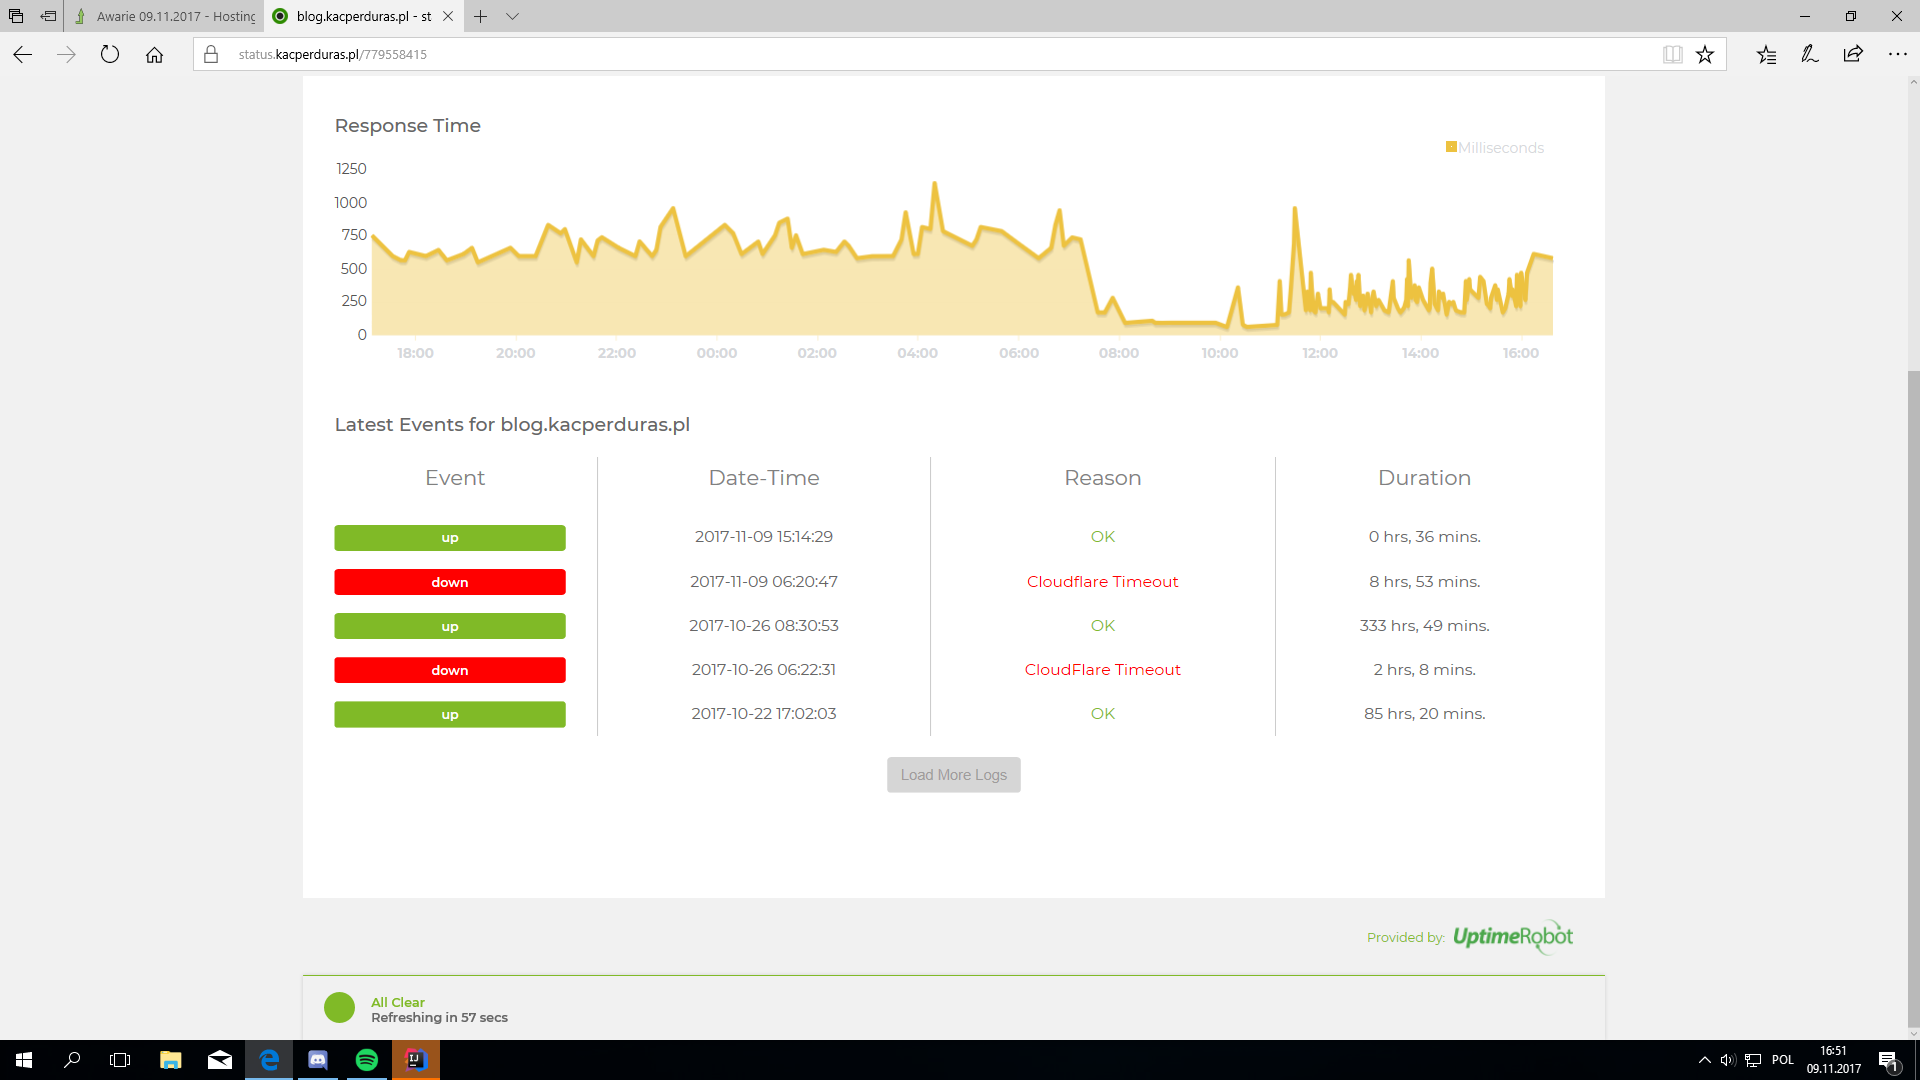Go to the browser home page icon

click(154, 55)
